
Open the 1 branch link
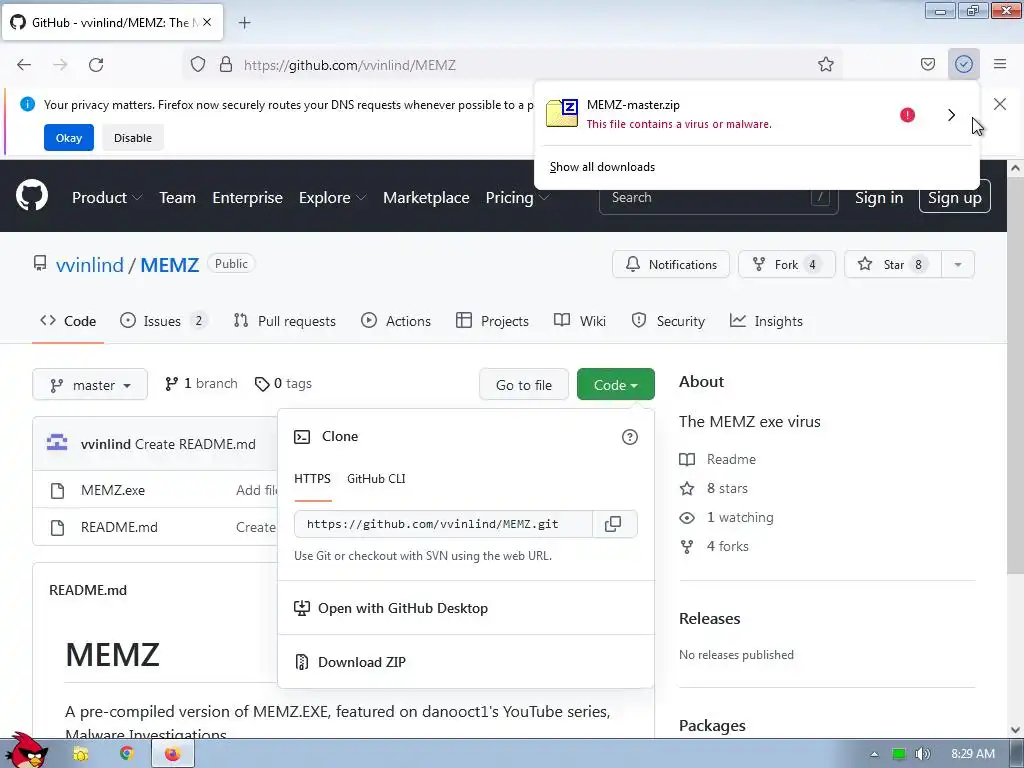(x=201, y=384)
